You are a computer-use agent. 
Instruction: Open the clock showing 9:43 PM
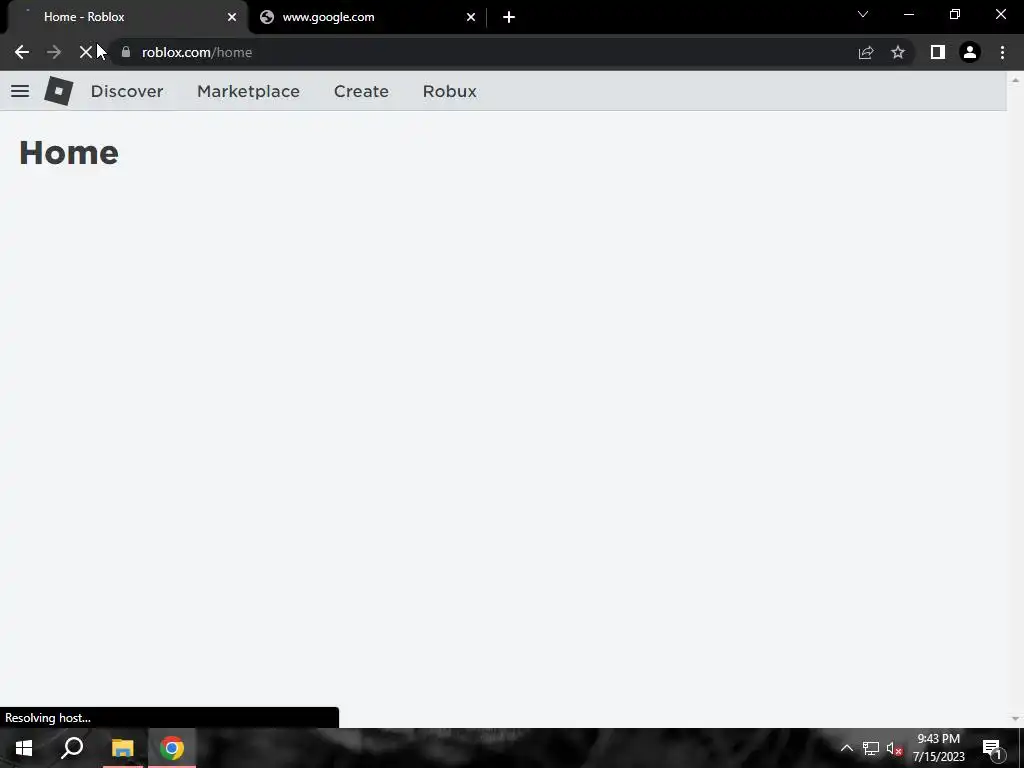(938, 748)
